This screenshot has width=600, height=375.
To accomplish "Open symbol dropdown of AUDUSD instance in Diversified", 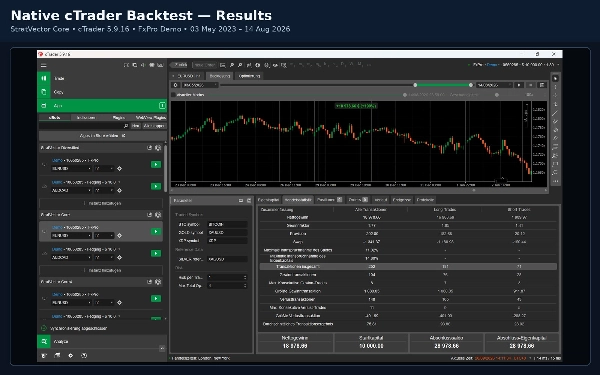I will [72, 190].
